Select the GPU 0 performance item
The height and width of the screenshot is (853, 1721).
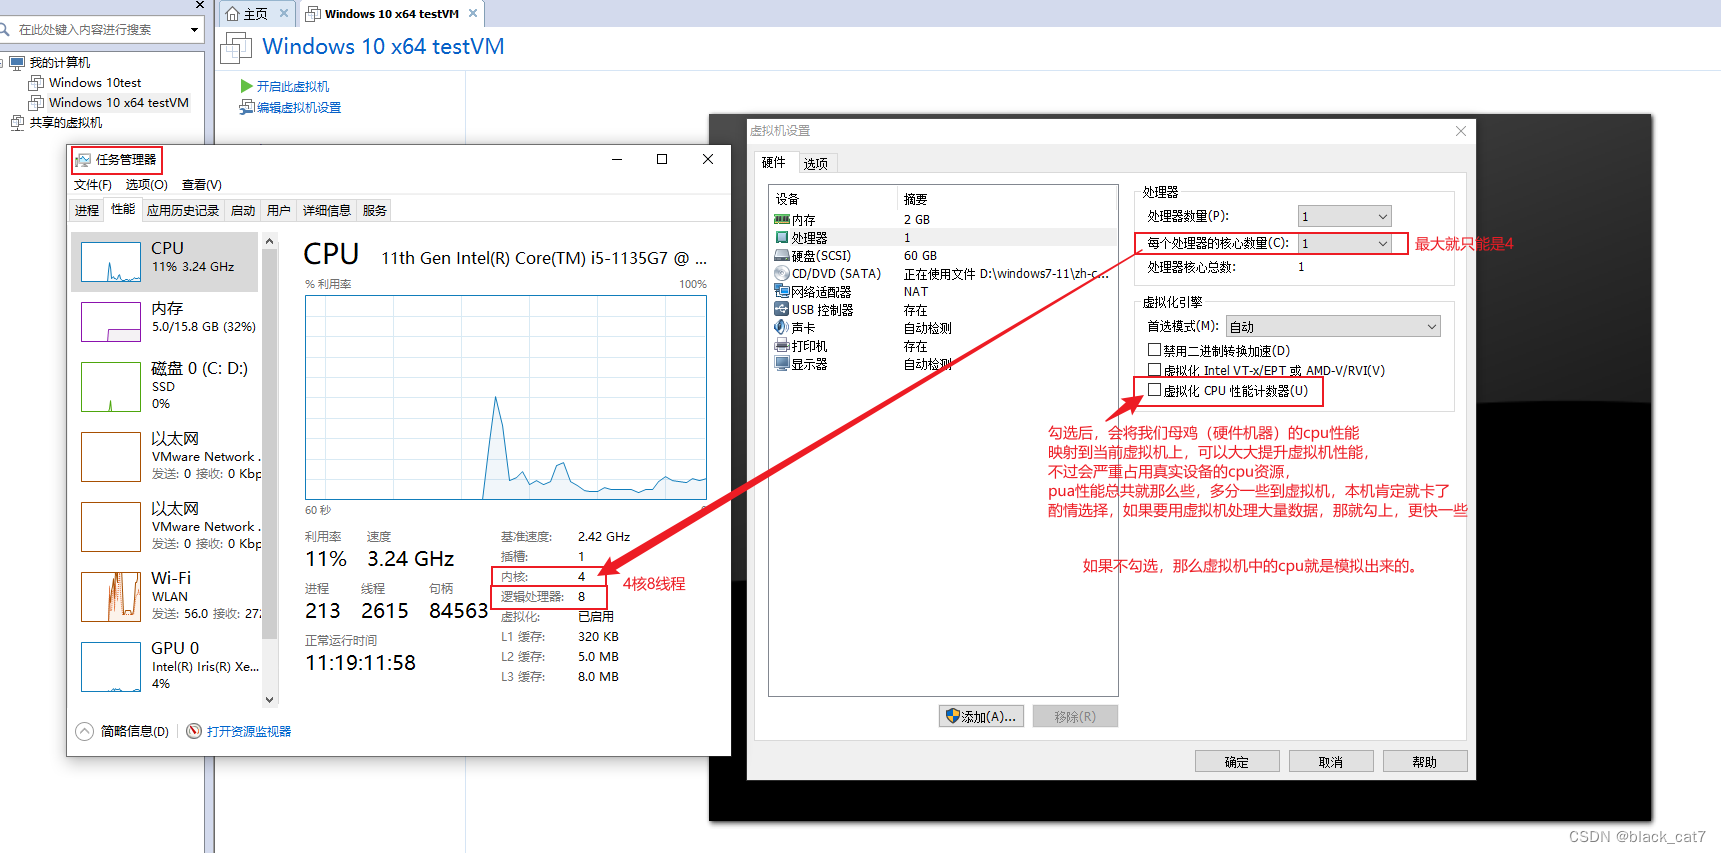point(166,666)
